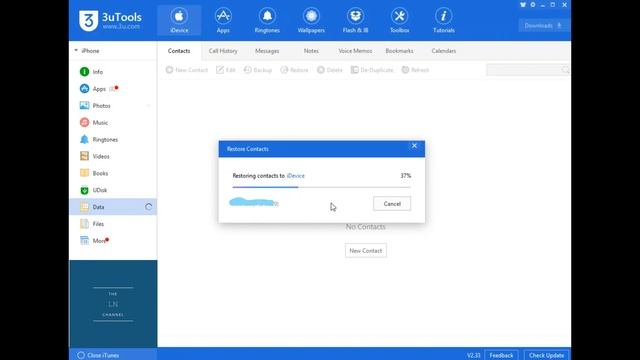Viewport: 640px width, 360px height.
Task: Select UDisk in the sidebar
Action: click(113, 190)
